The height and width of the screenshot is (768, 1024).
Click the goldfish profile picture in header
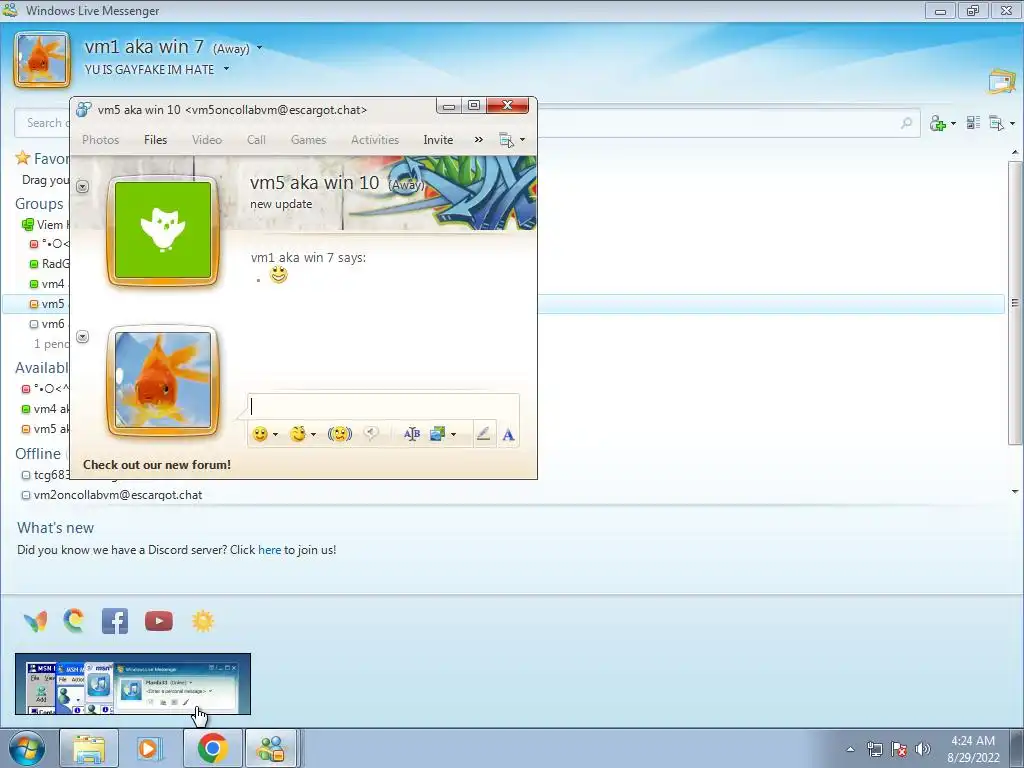(42, 59)
